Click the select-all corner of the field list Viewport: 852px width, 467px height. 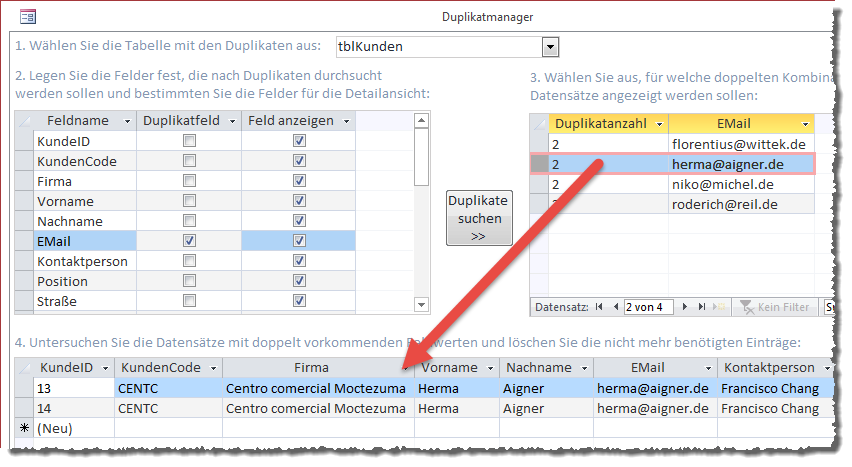click(24, 121)
